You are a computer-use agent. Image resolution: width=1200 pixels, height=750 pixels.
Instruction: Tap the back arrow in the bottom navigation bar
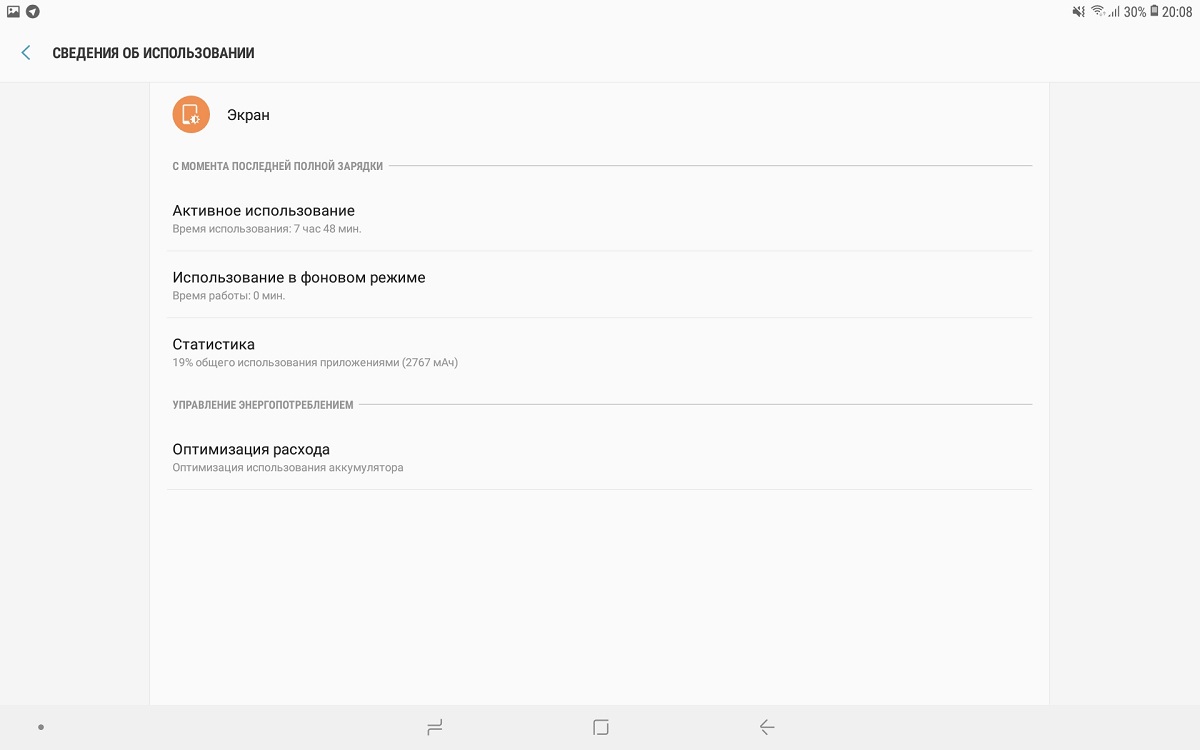pos(766,728)
